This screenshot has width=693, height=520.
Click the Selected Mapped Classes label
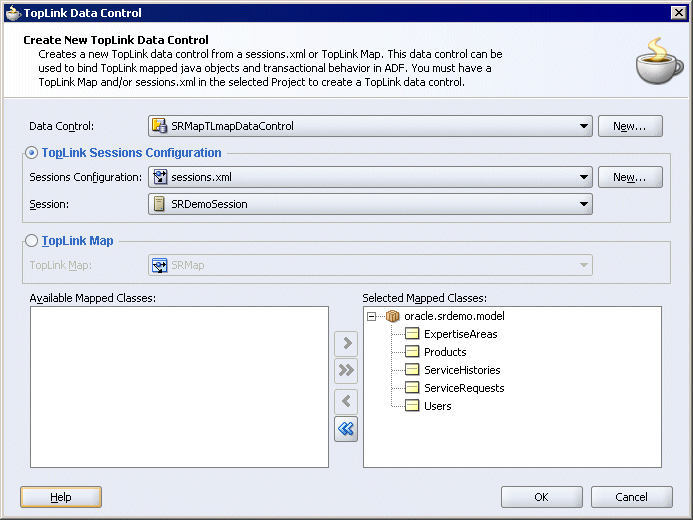pos(424,298)
